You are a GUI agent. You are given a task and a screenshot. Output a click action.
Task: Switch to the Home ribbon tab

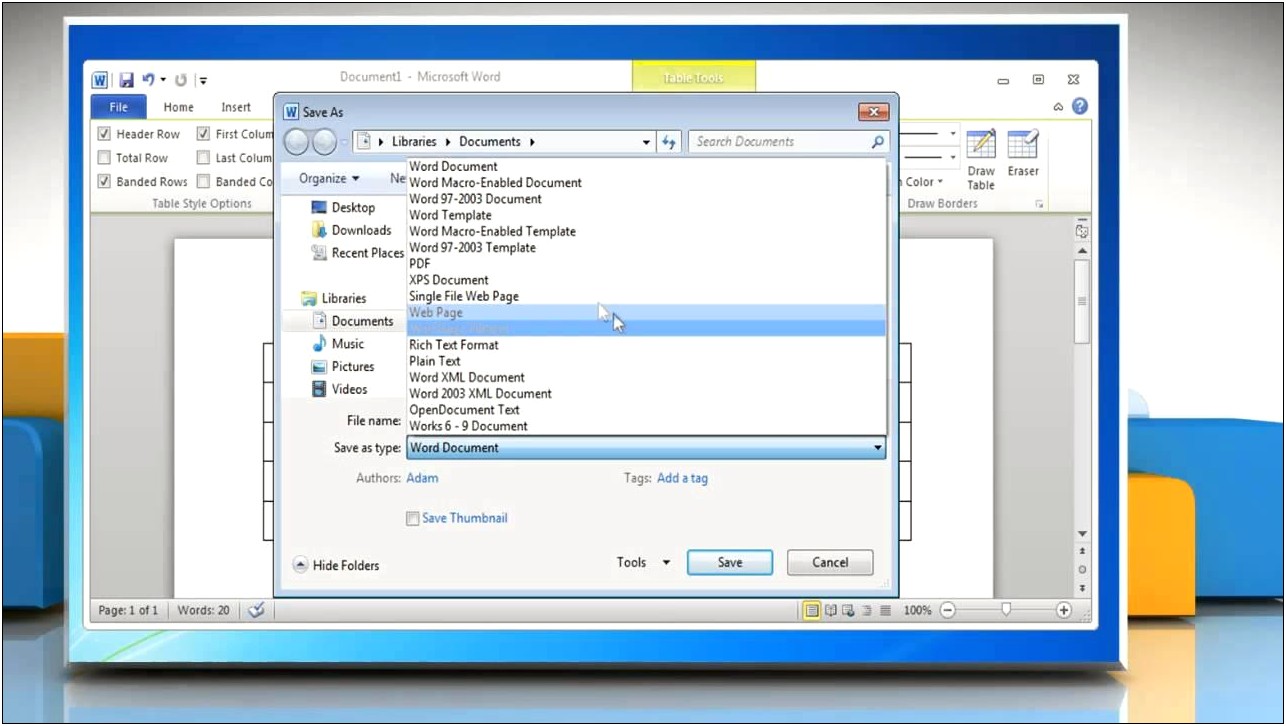pos(179,107)
